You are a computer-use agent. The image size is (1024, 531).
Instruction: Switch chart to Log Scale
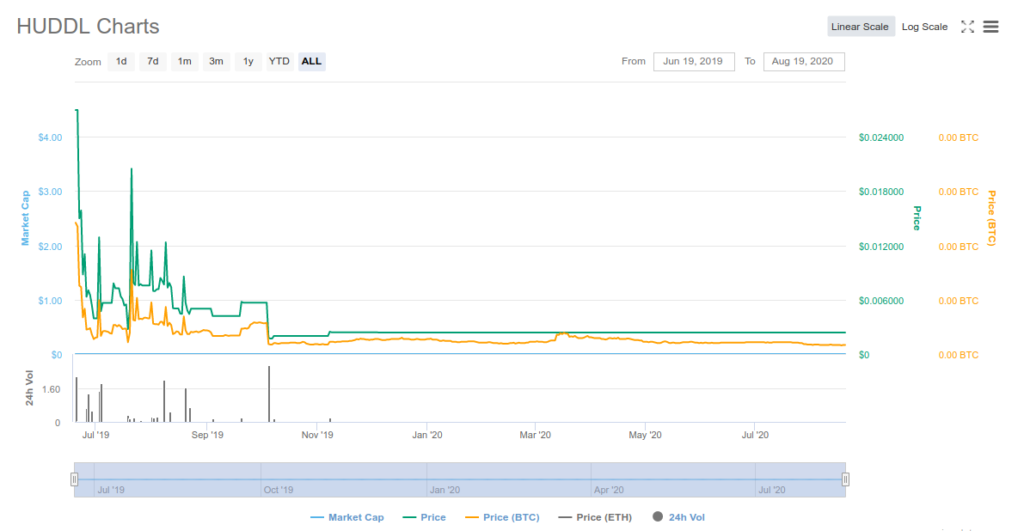924,27
